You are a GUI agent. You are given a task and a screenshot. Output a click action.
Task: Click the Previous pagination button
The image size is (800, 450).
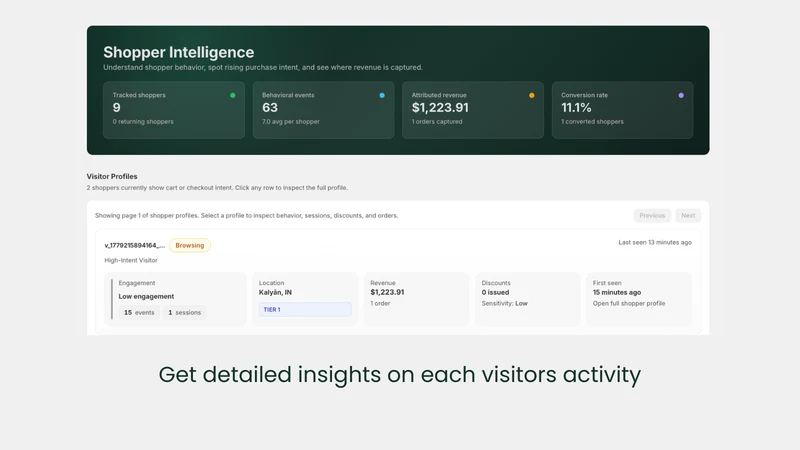[x=652, y=215]
